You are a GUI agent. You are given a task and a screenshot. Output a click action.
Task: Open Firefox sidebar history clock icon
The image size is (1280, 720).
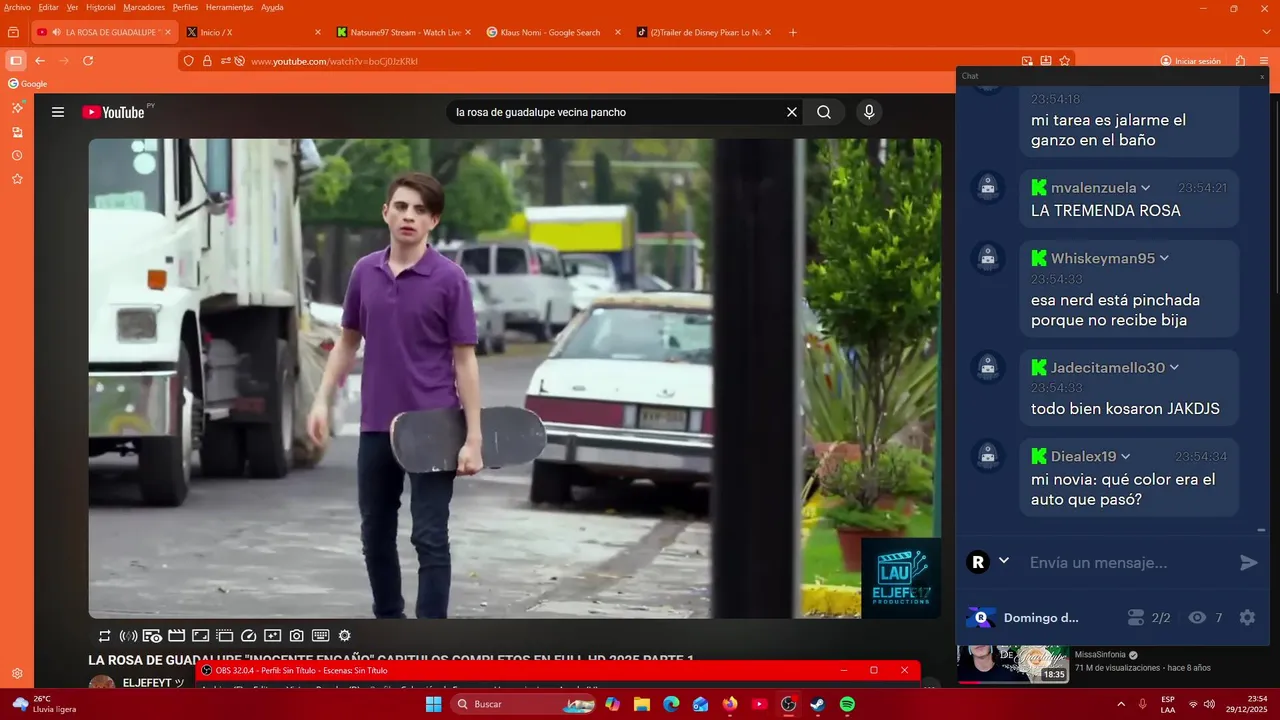[x=17, y=155]
